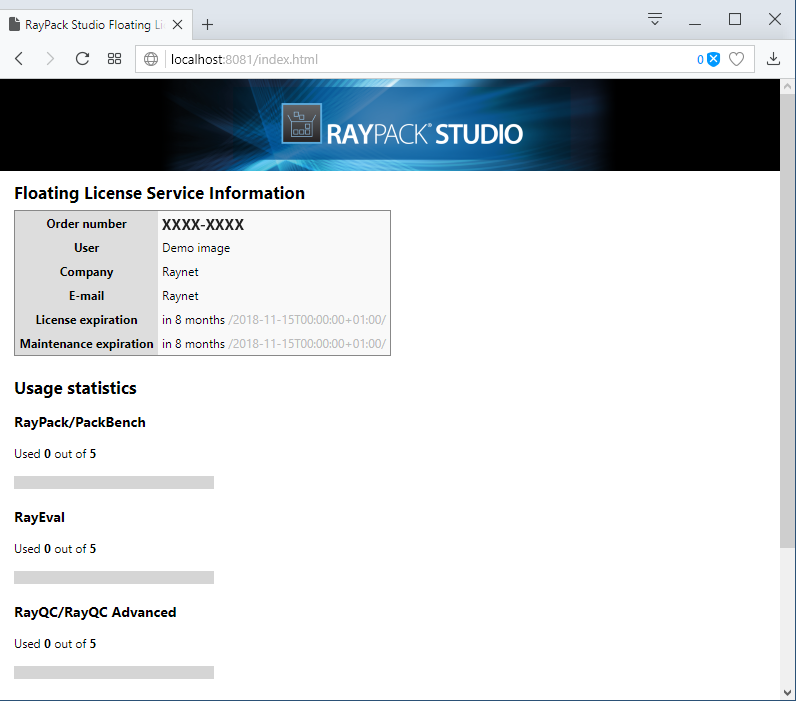Click Used 0 out of 5 under RayQC

click(55, 644)
